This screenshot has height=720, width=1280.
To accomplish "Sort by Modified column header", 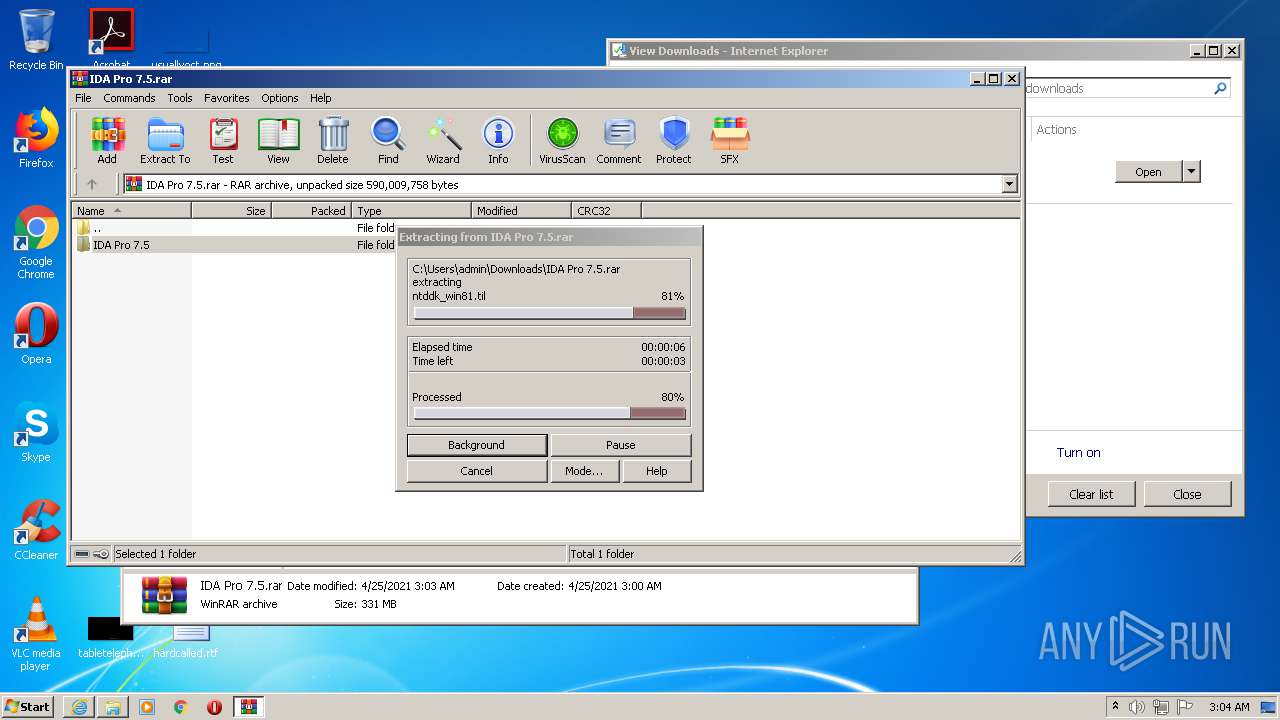I will point(521,211).
